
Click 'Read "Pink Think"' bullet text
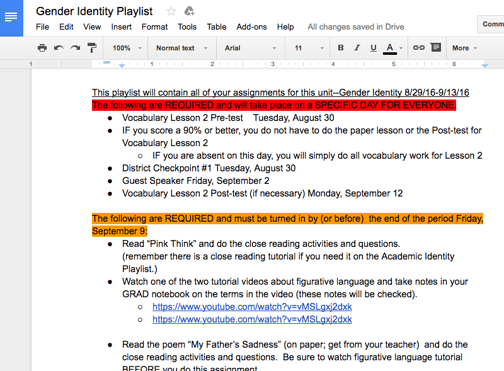point(261,244)
